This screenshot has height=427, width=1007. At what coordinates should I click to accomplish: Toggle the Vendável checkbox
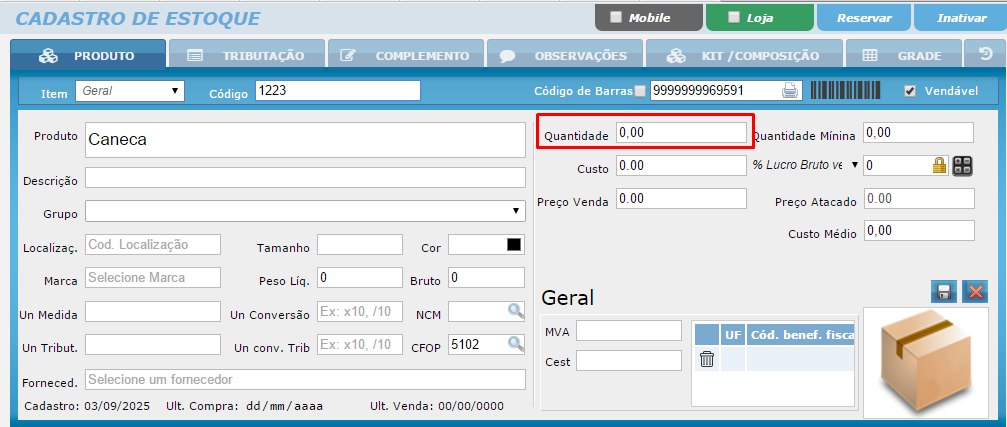tap(909, 91)
